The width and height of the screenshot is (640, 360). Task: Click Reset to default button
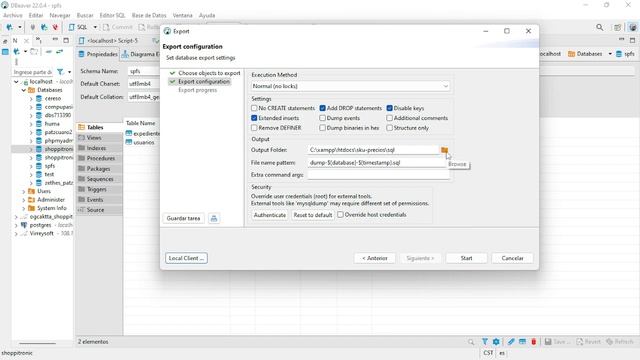313,215
